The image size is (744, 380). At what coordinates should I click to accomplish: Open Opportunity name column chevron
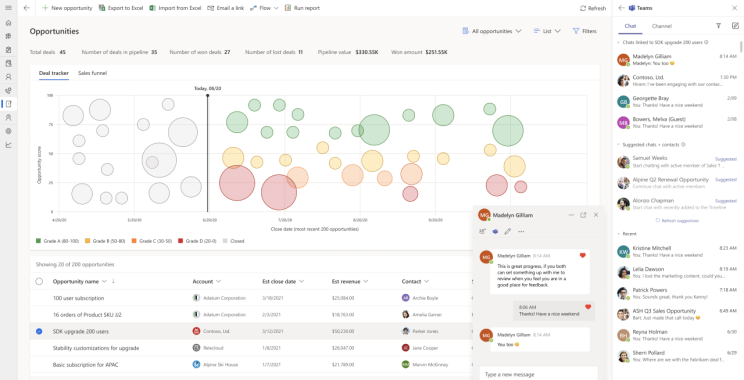[104, 281]
